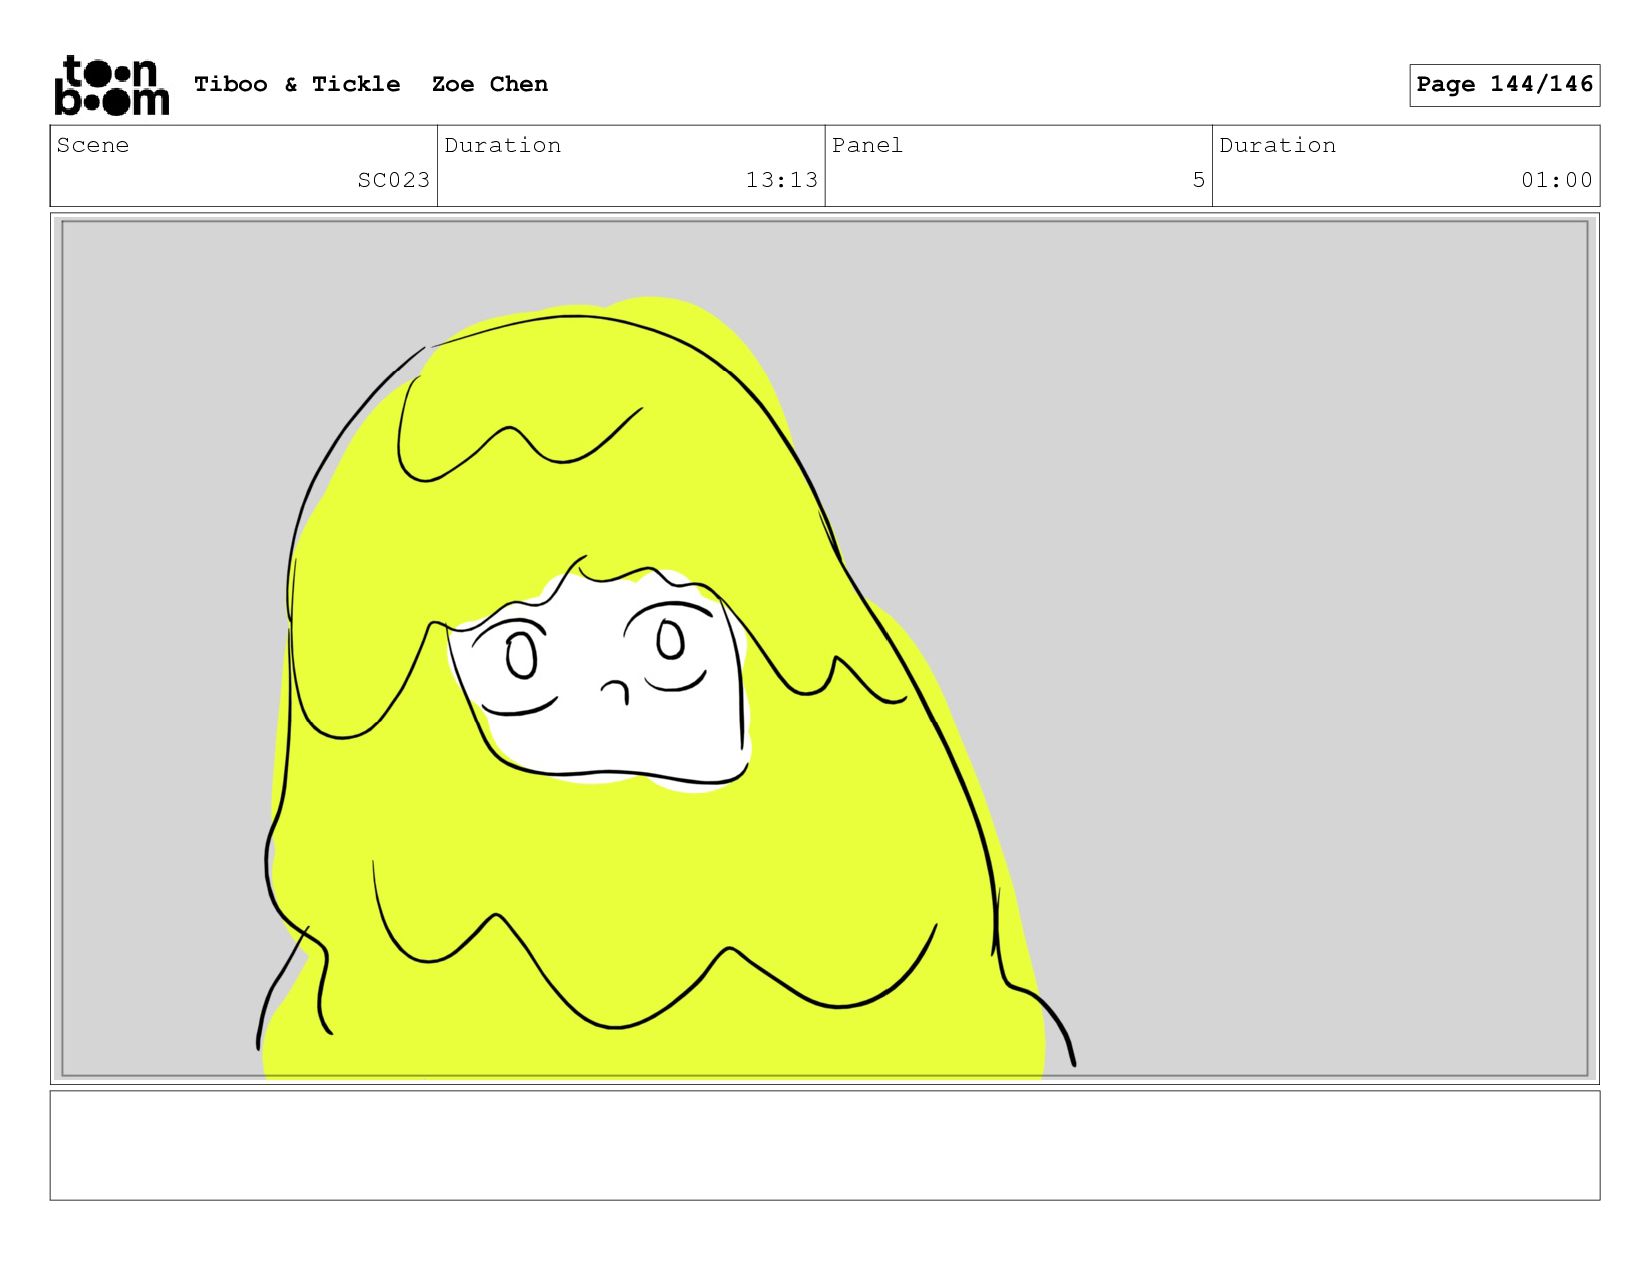Select the panel number 5 value
This screenshot has height=1275, width=1650.
(1198, 180)
